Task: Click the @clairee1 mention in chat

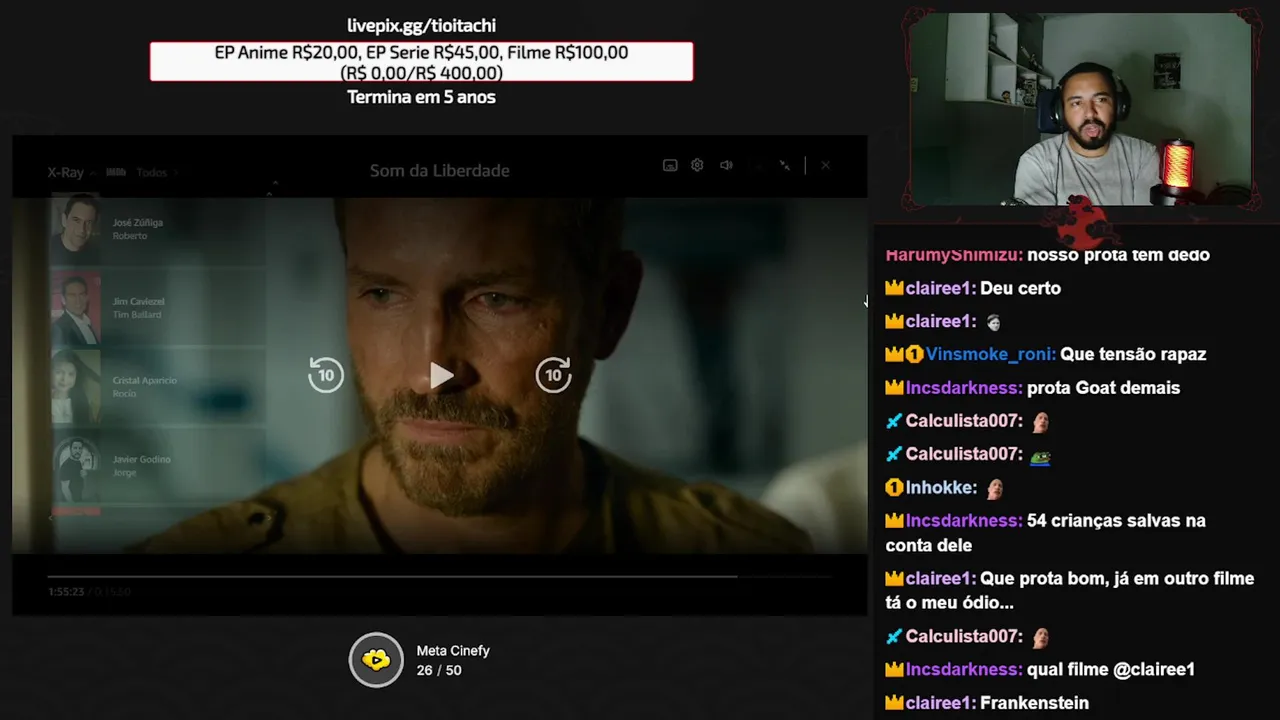Action: (x=1153, y=670)
